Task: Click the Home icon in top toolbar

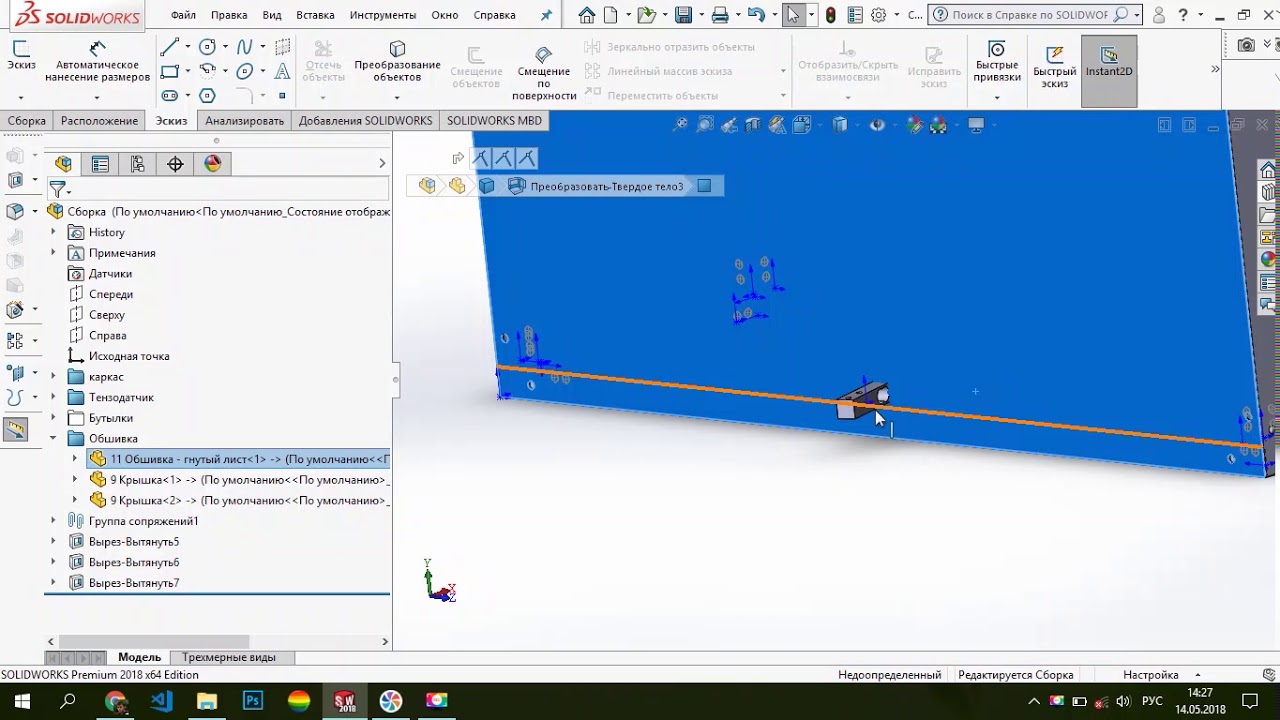Action: [587, 15]
